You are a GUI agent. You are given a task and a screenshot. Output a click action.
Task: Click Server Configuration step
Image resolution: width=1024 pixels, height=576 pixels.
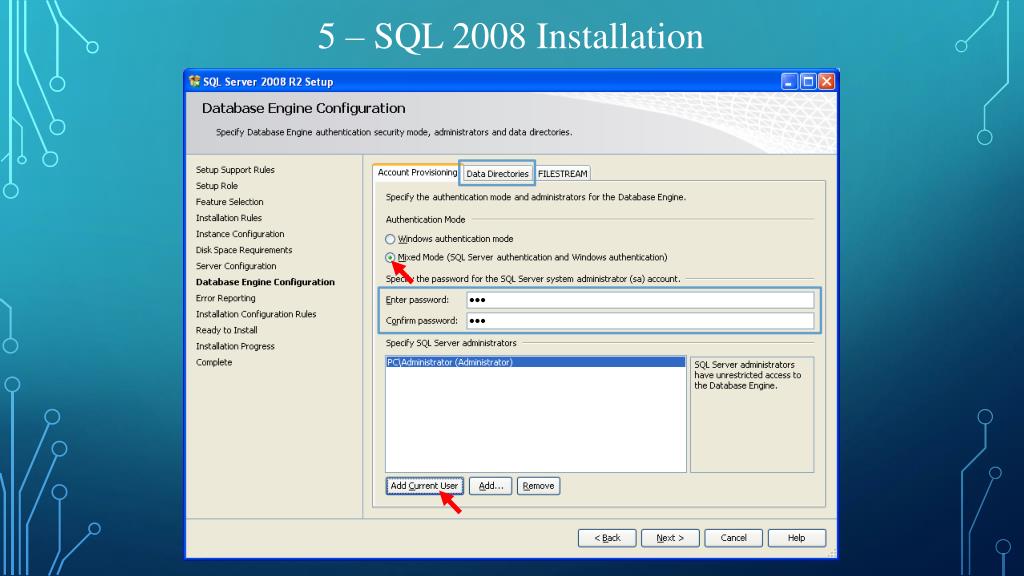coord(236,266)
